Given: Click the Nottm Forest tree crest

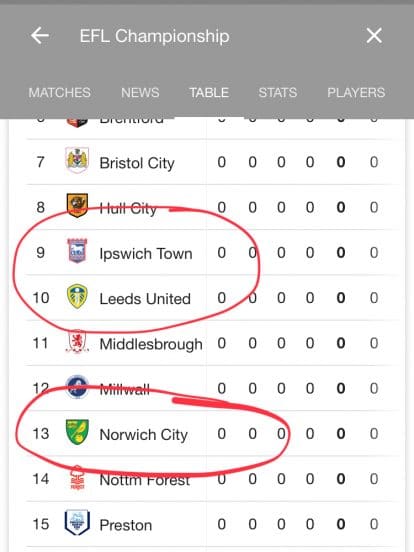Looking at the screenshot, I should coord(77,478).
